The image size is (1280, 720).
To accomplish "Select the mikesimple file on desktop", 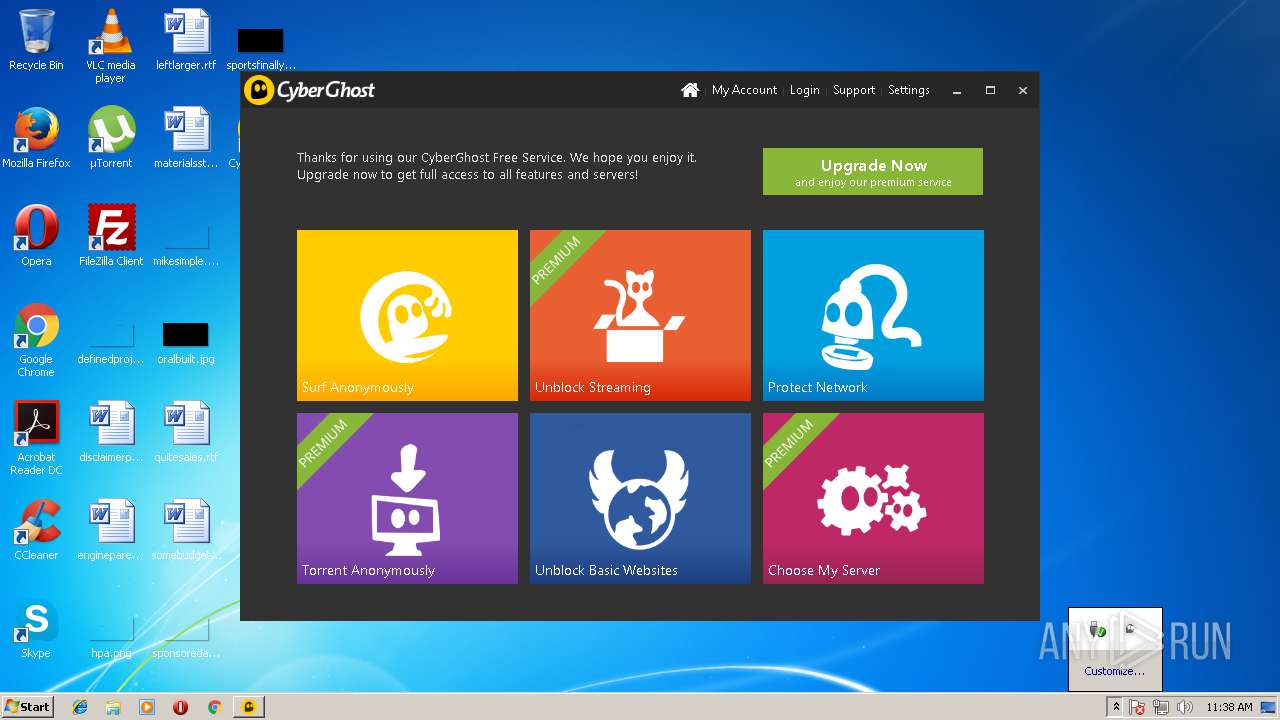I will [x=186, y=246].
